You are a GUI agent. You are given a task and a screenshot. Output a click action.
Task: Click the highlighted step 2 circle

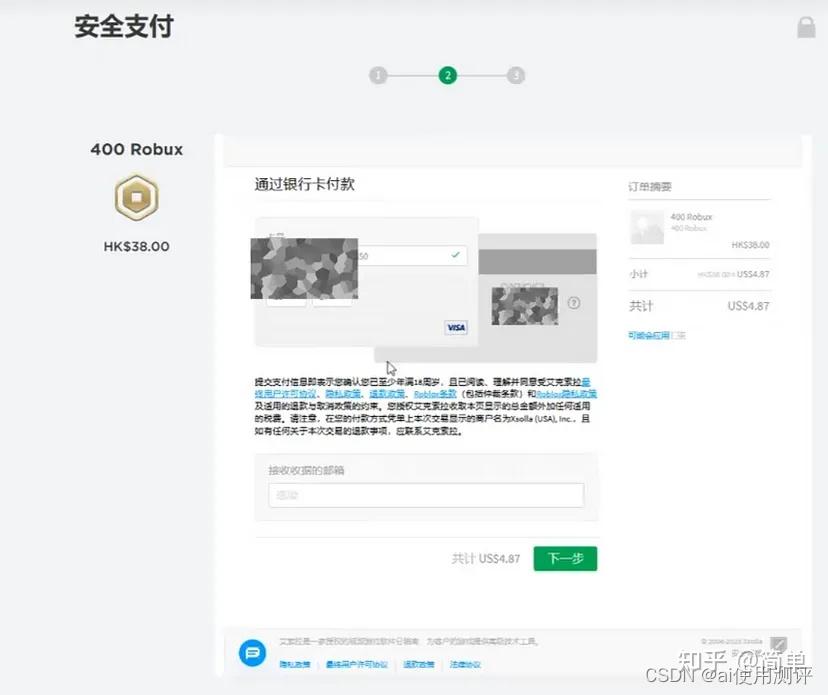pyautogui.click(x=447, y=75)
